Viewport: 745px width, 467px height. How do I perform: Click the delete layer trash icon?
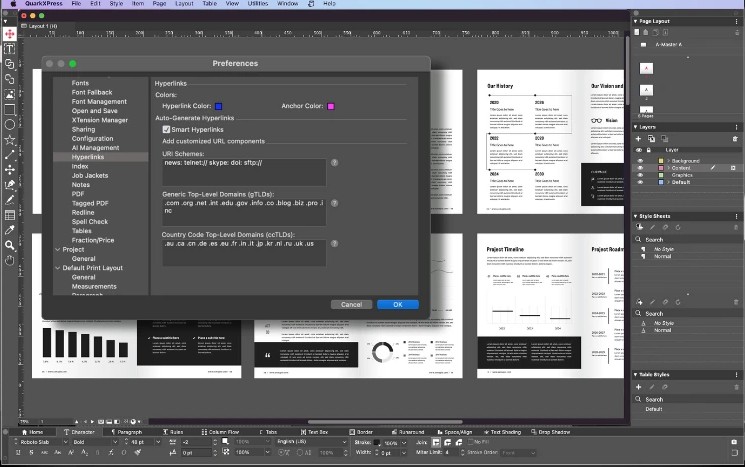coord(735,139)
